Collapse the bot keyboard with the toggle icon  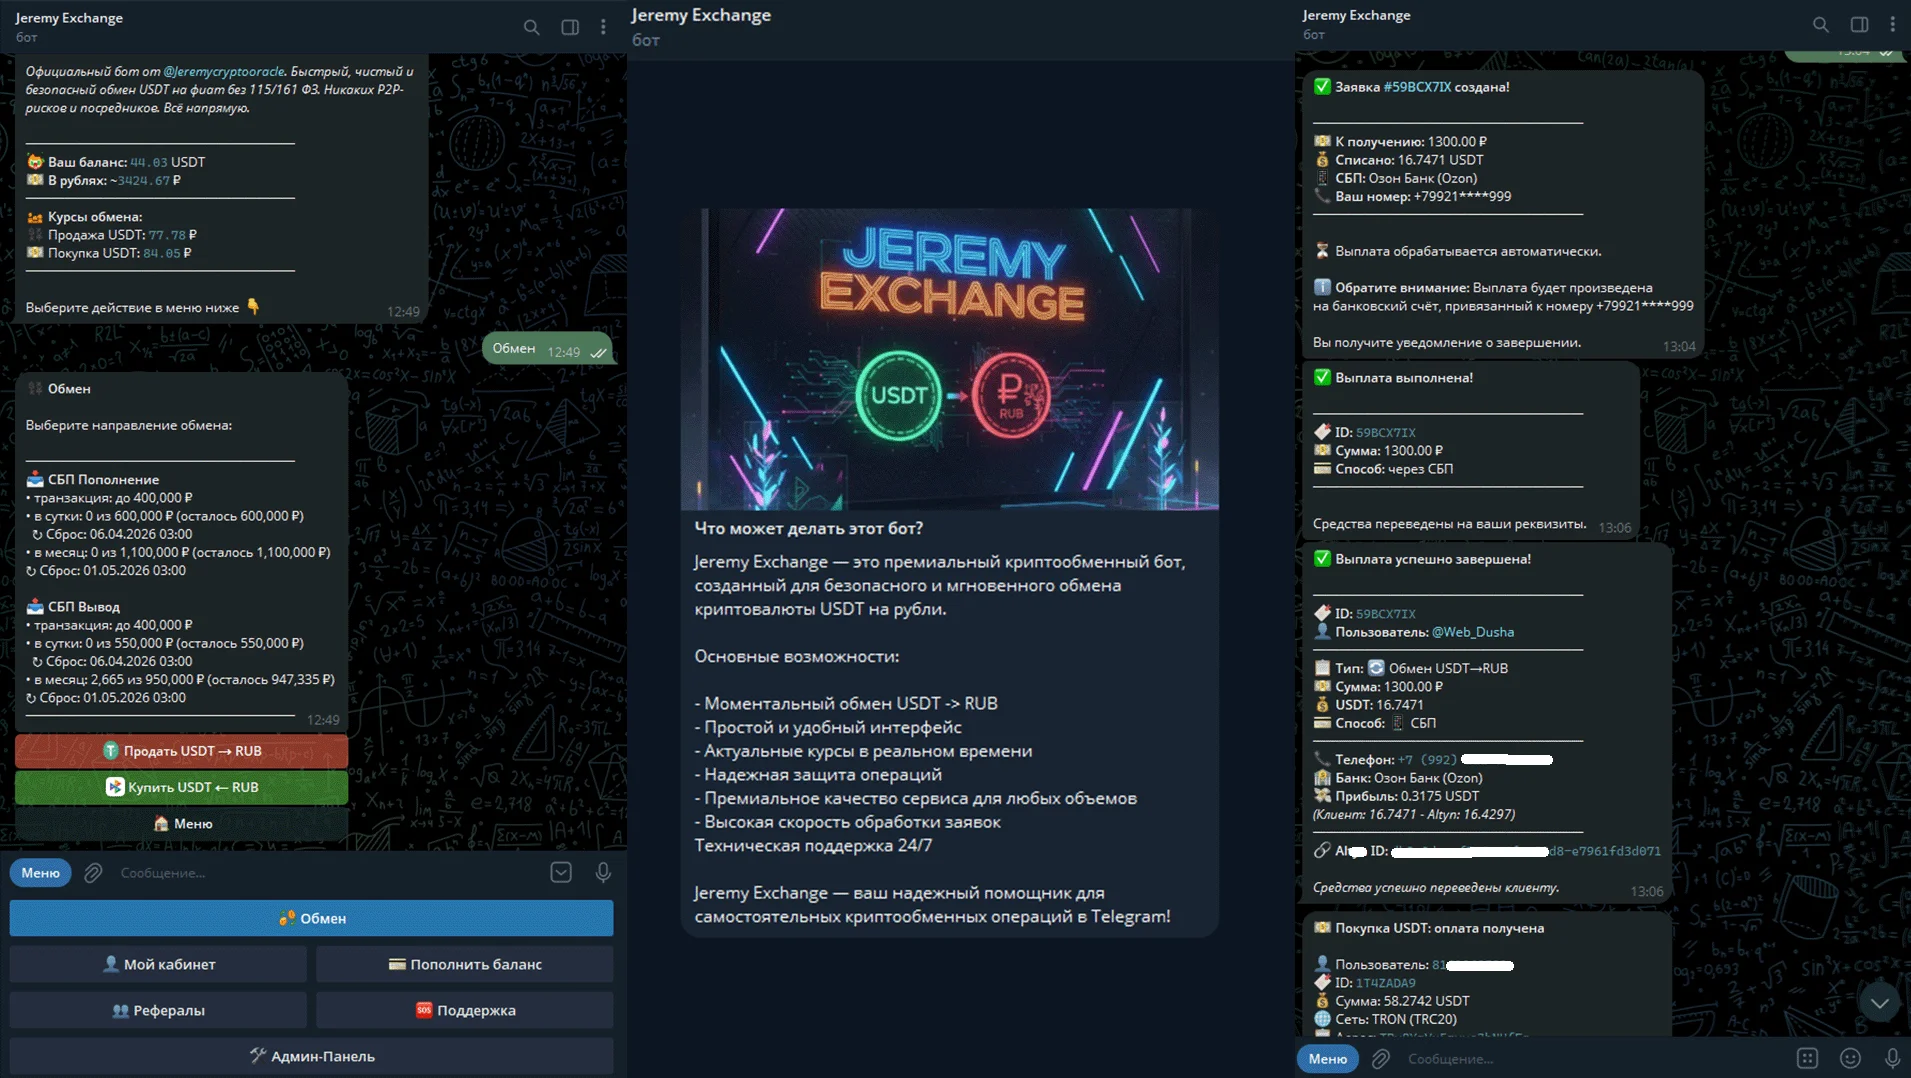coord(561,873)
